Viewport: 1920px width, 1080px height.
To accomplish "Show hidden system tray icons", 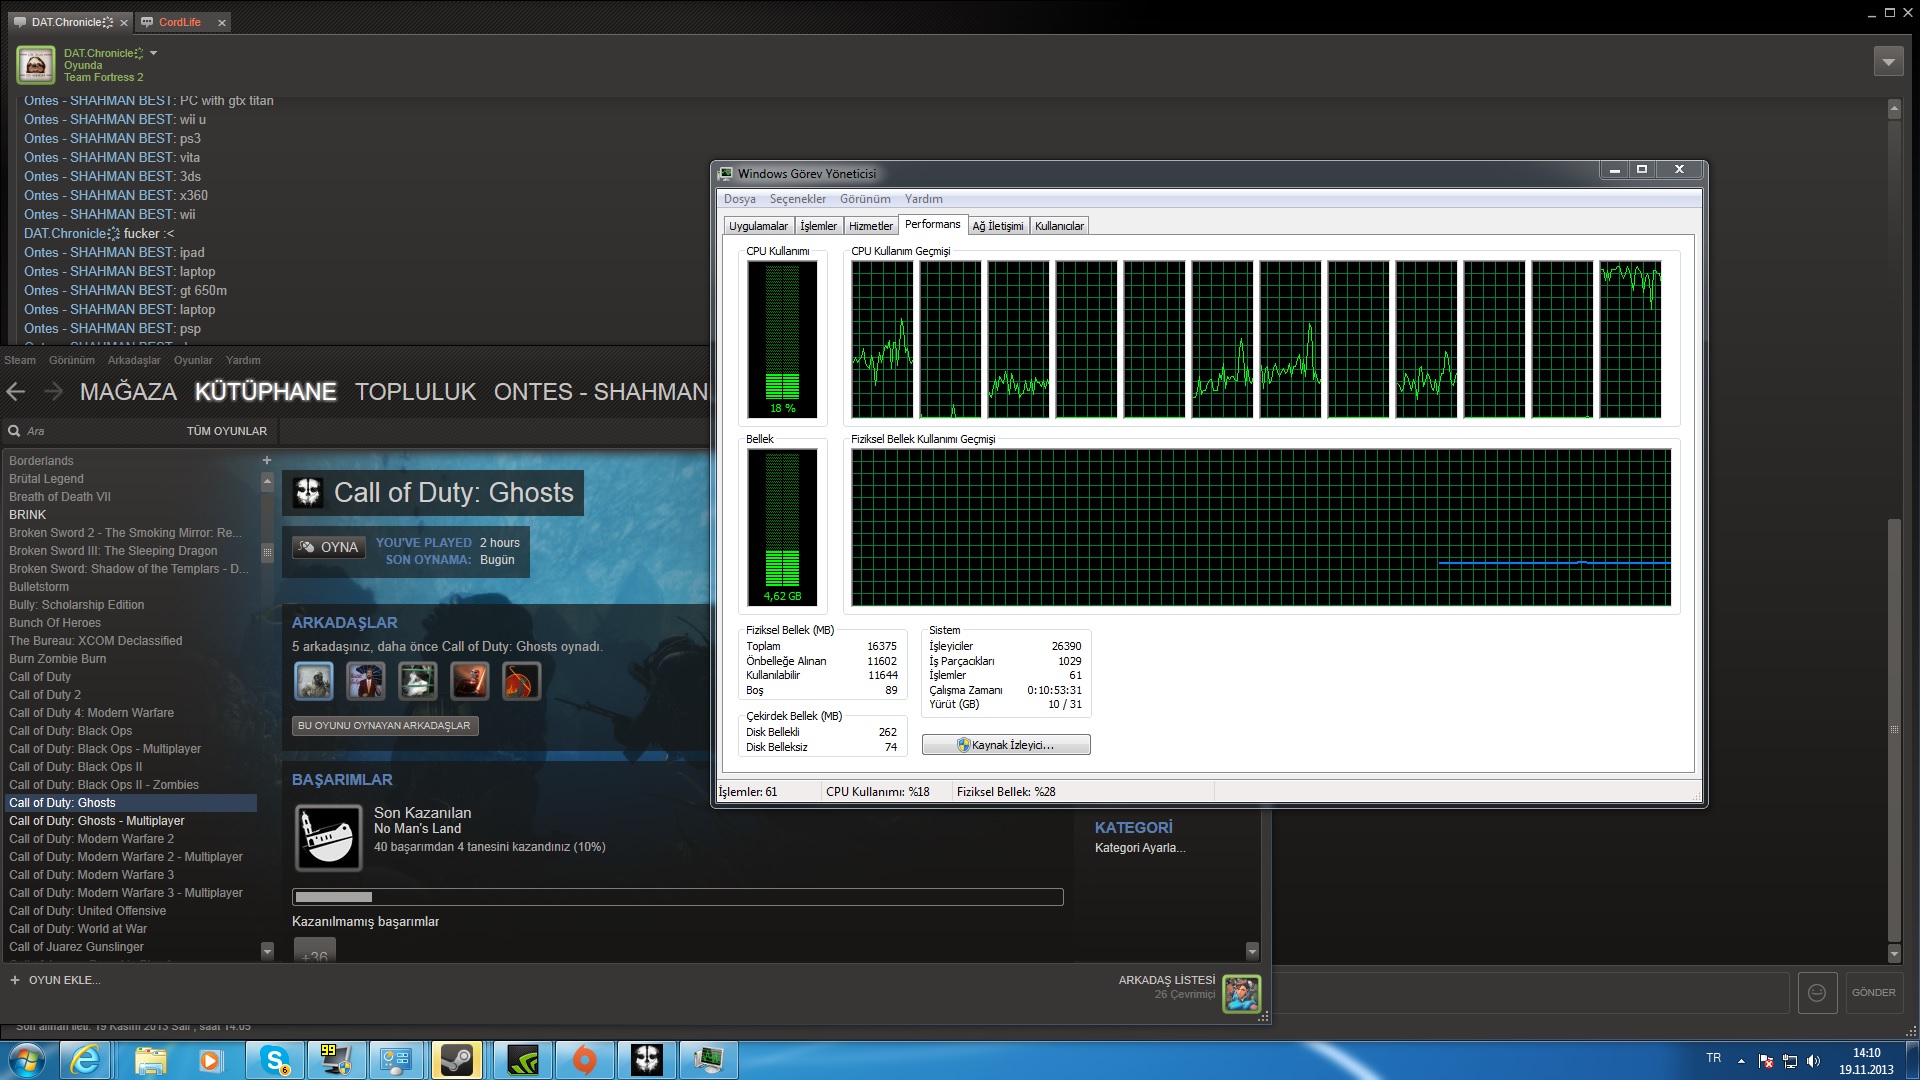I will point(1742,1061).
